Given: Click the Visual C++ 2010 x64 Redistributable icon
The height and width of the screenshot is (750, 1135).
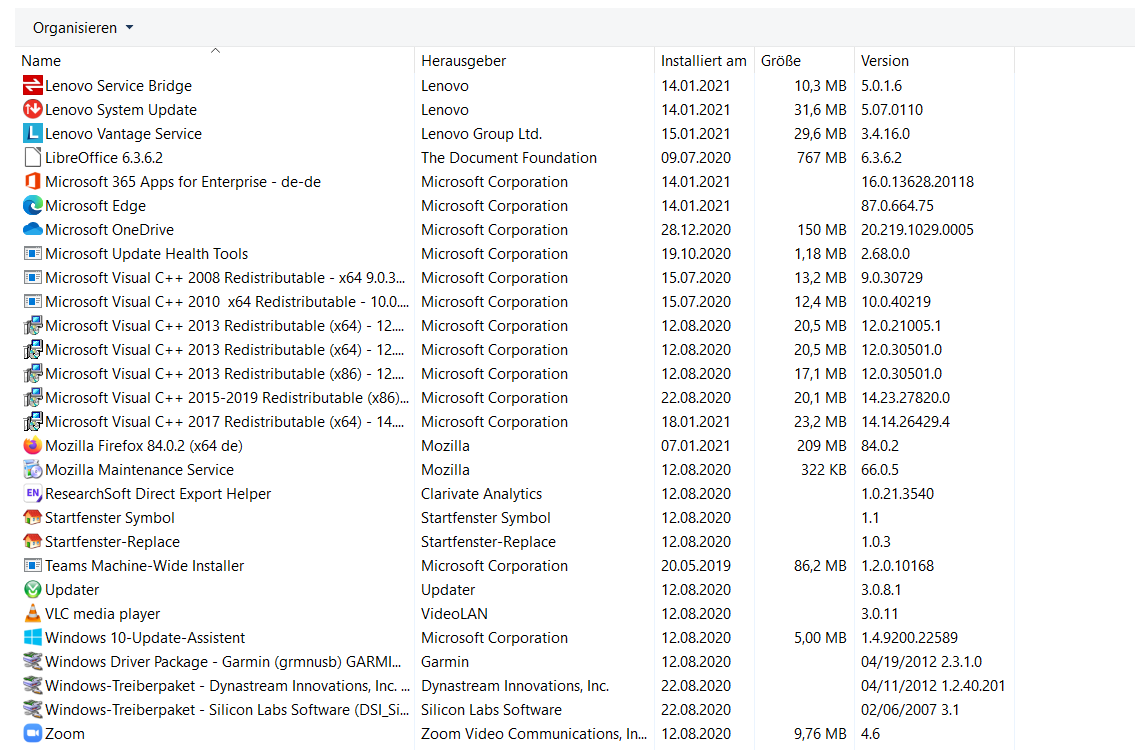Looking at the screenshot, I should 33,301.
